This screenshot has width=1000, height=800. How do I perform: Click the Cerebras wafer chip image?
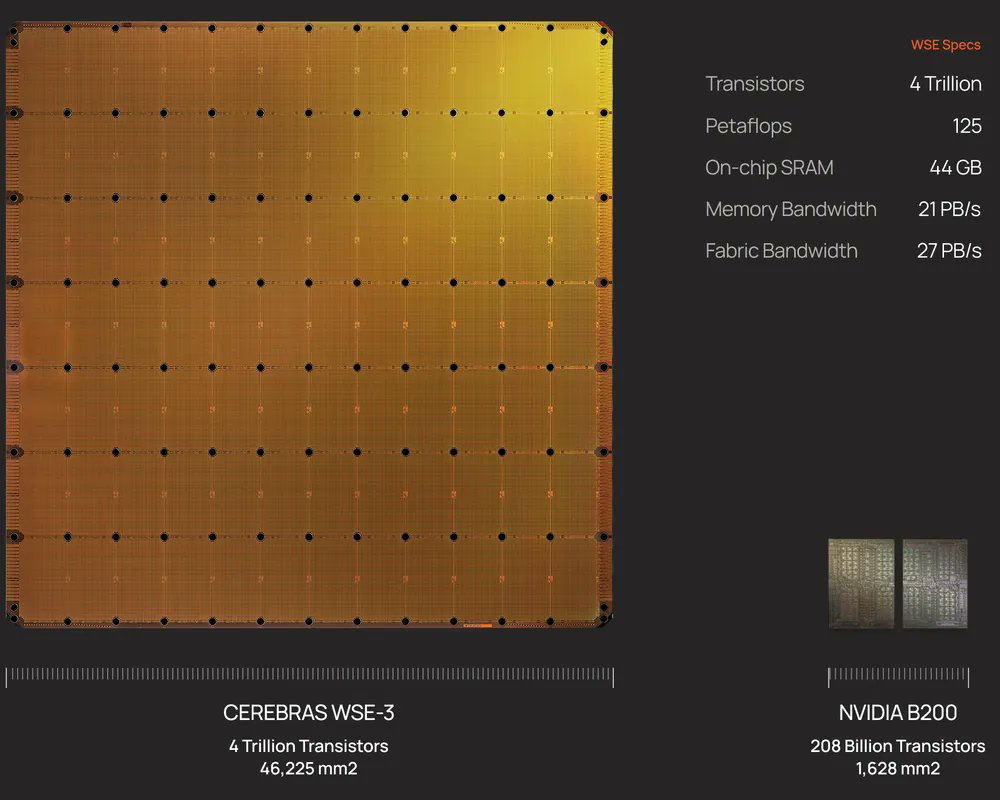(x=309, y=325)
